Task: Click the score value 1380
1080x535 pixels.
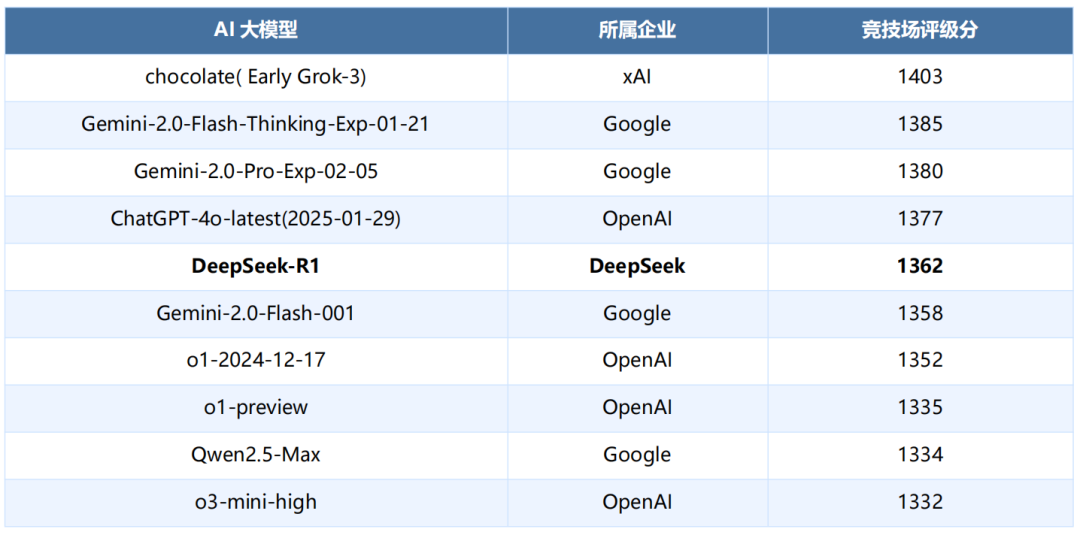Action: pyautogui.click(x=920, y=171)
